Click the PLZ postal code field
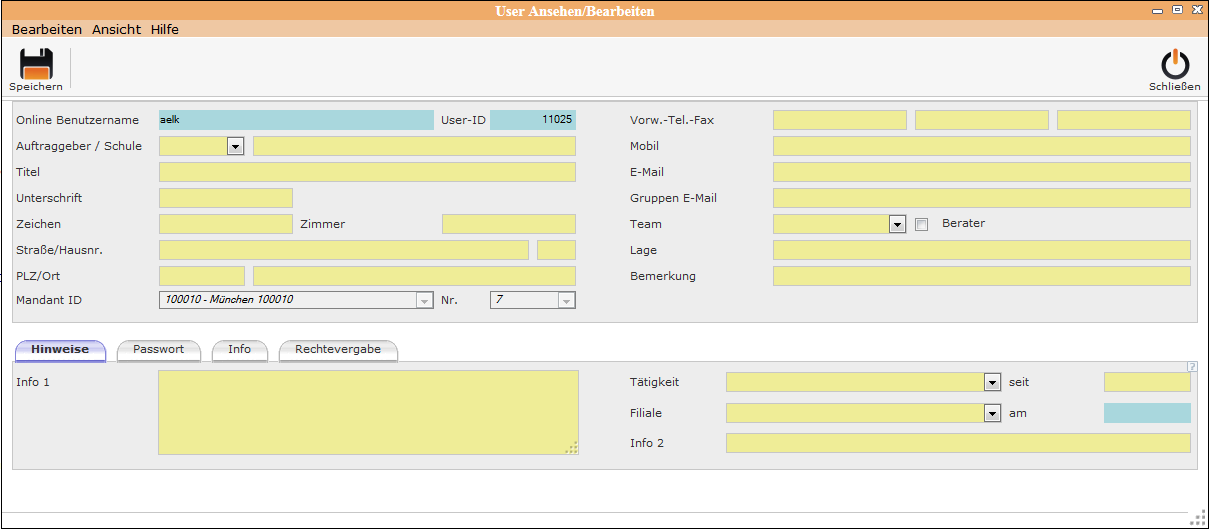Image resolution: width=1209 pixels, height=529 pixels. (x=202, y=276)
